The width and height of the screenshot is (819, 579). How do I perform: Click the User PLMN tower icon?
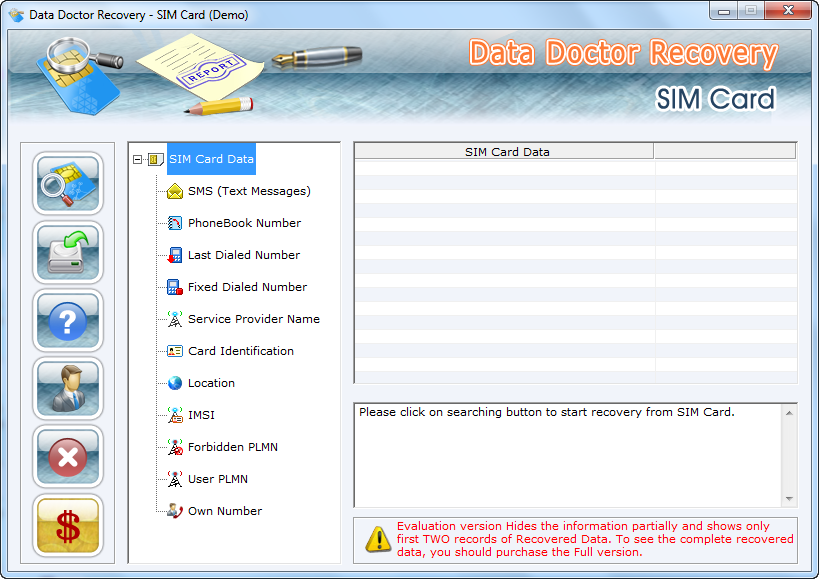coord(174,479)
